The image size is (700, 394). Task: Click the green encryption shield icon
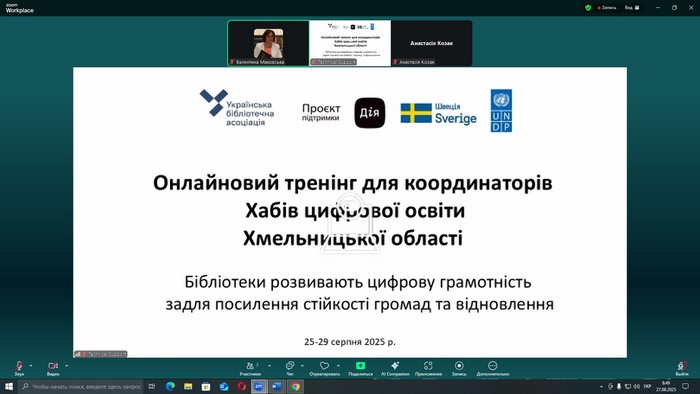pyautogui.click(x=588, y=8)
